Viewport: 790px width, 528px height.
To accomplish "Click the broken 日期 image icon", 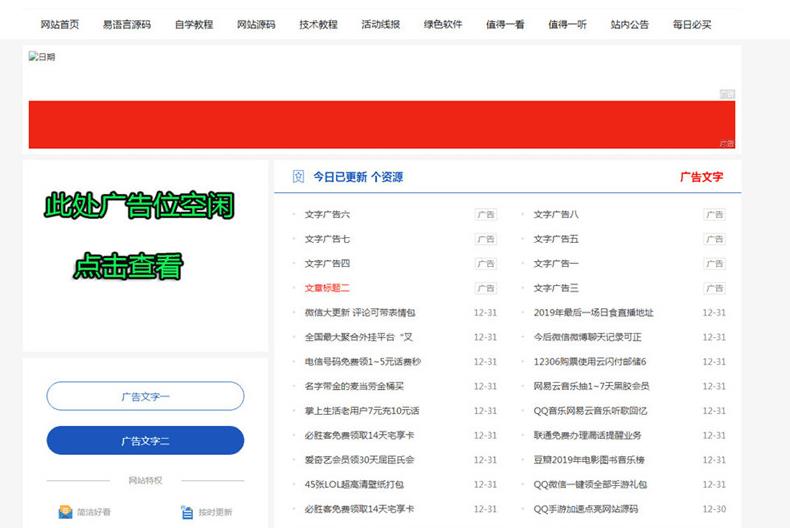I will (33, 56).
